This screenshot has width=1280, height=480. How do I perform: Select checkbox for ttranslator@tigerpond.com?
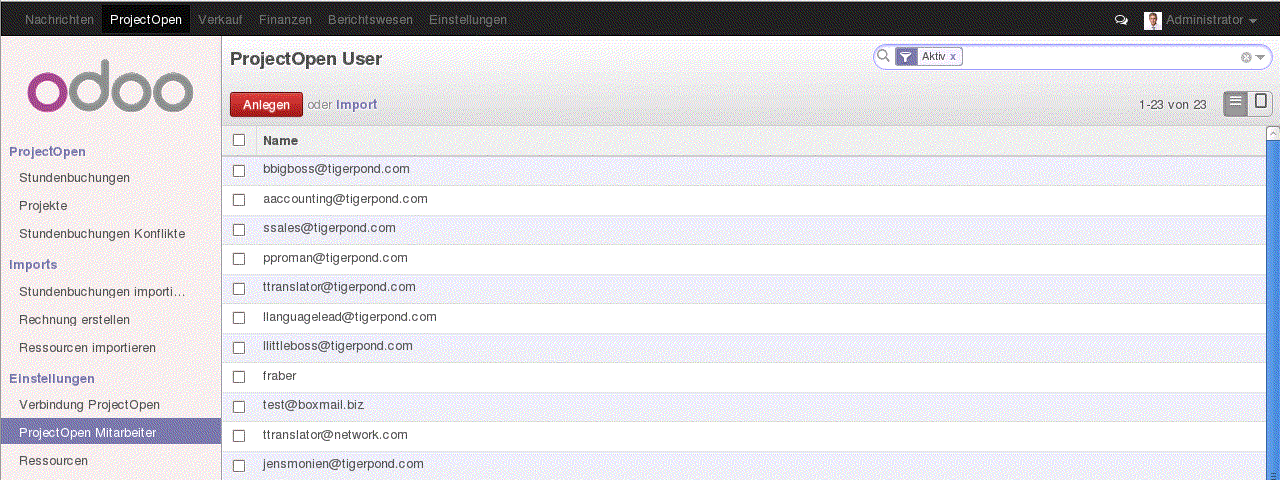[x=239, y=288]
